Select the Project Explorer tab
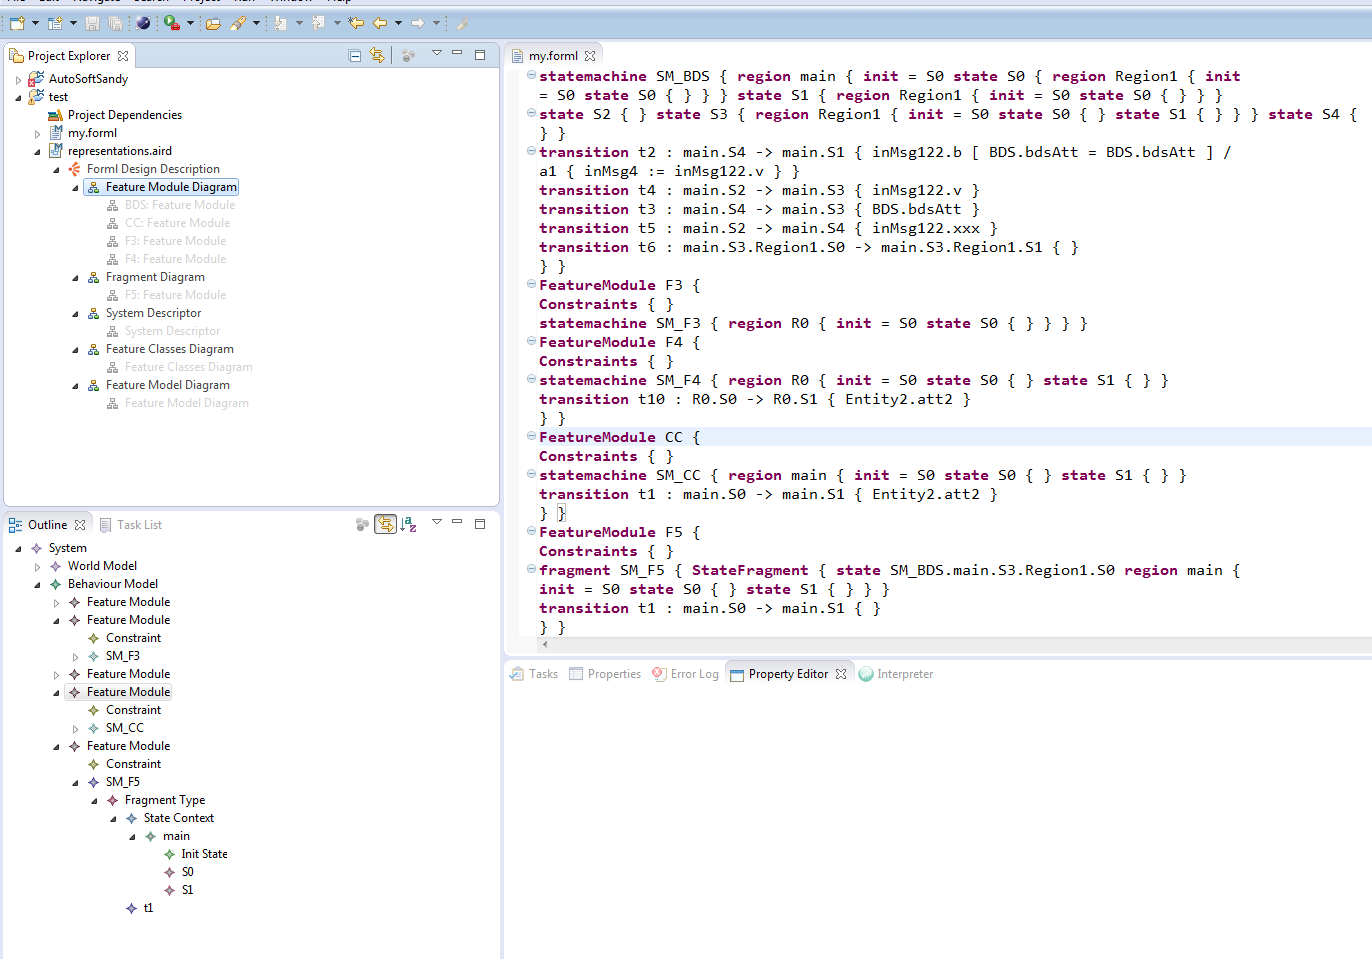The width and height of the screenshot is (1372, 959). click(69, 56)
